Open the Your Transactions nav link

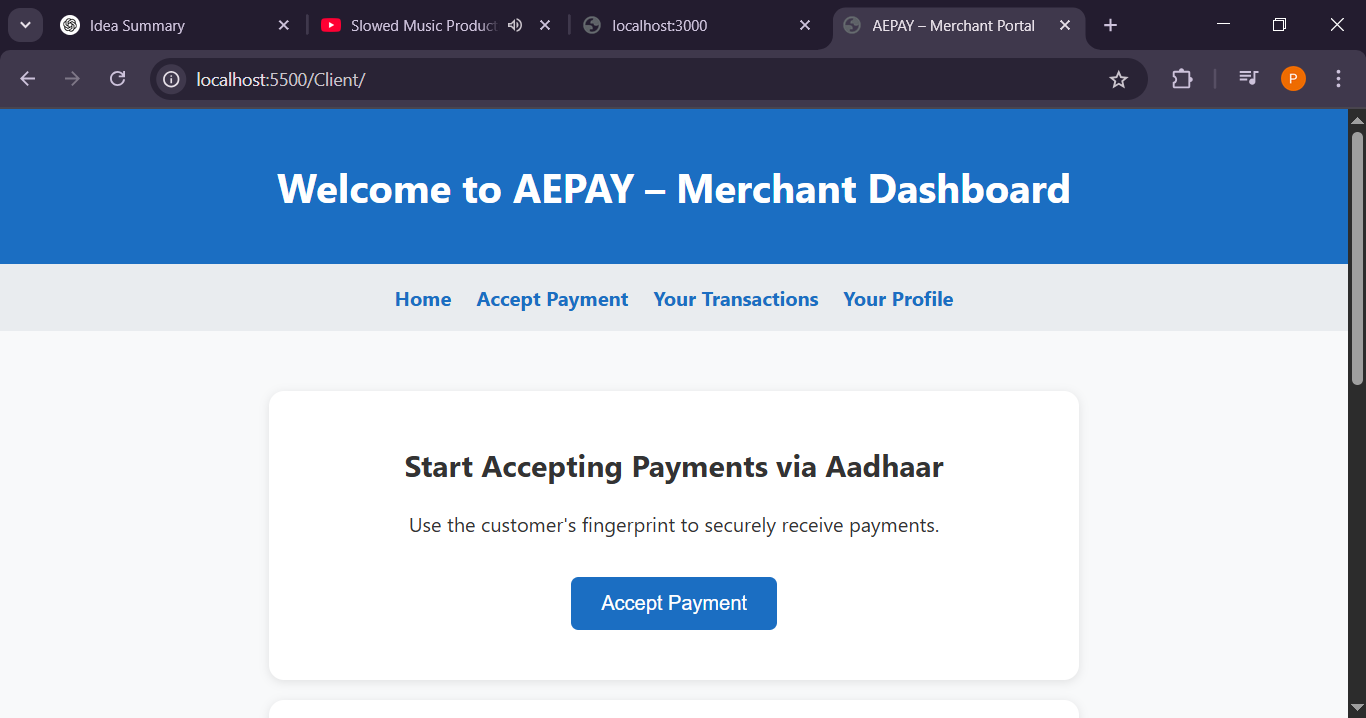tap(735, 299)
